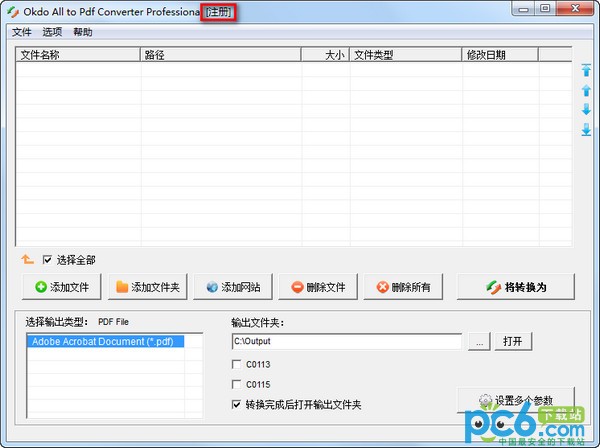Start conversion with 将转换为 button
This screenshot has width=600, height=448.
516,287
